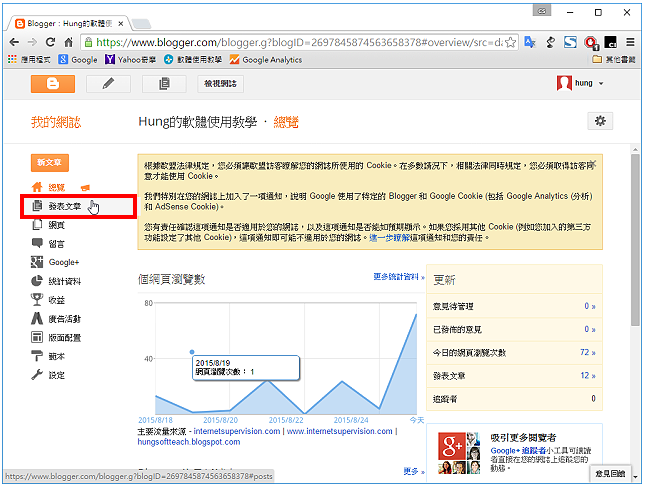Open the hung account dropdown
648x489 pixels.
click(580, 83)
